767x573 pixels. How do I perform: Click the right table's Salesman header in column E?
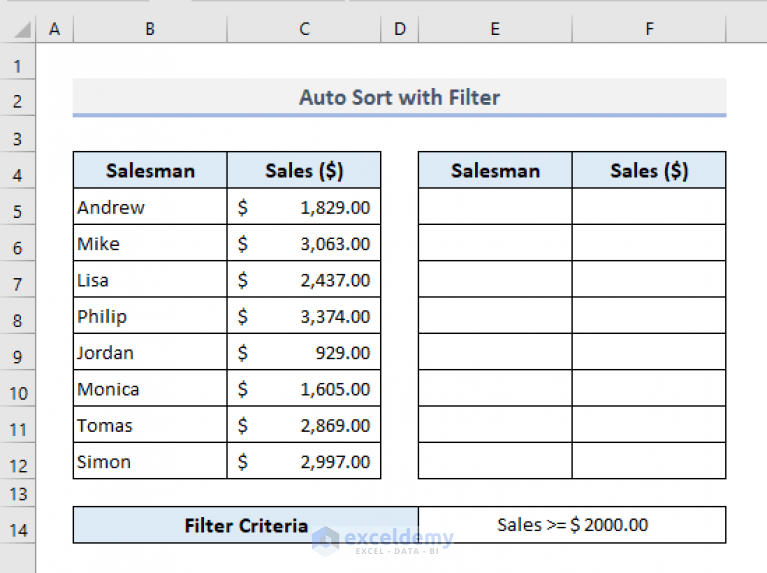click(495, 170)
